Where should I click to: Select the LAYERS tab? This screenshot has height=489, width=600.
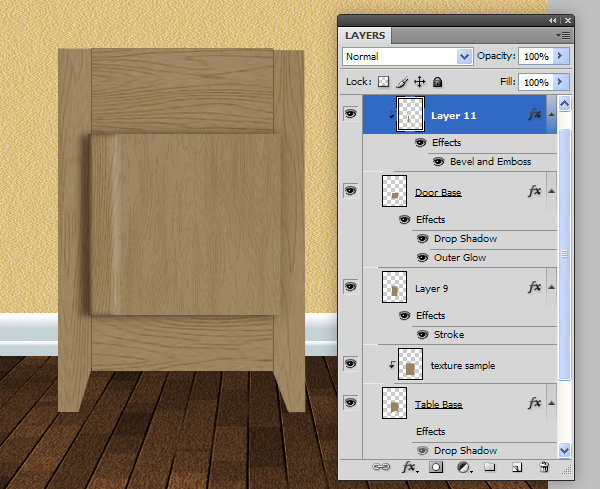click(365, 35)
